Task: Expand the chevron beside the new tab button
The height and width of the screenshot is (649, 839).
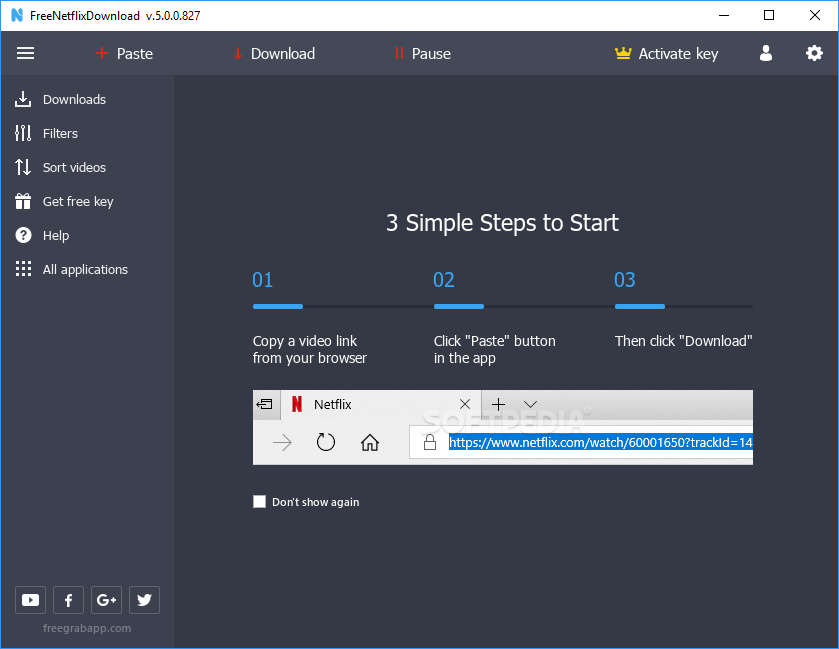Action: click(x=531, y=404)
